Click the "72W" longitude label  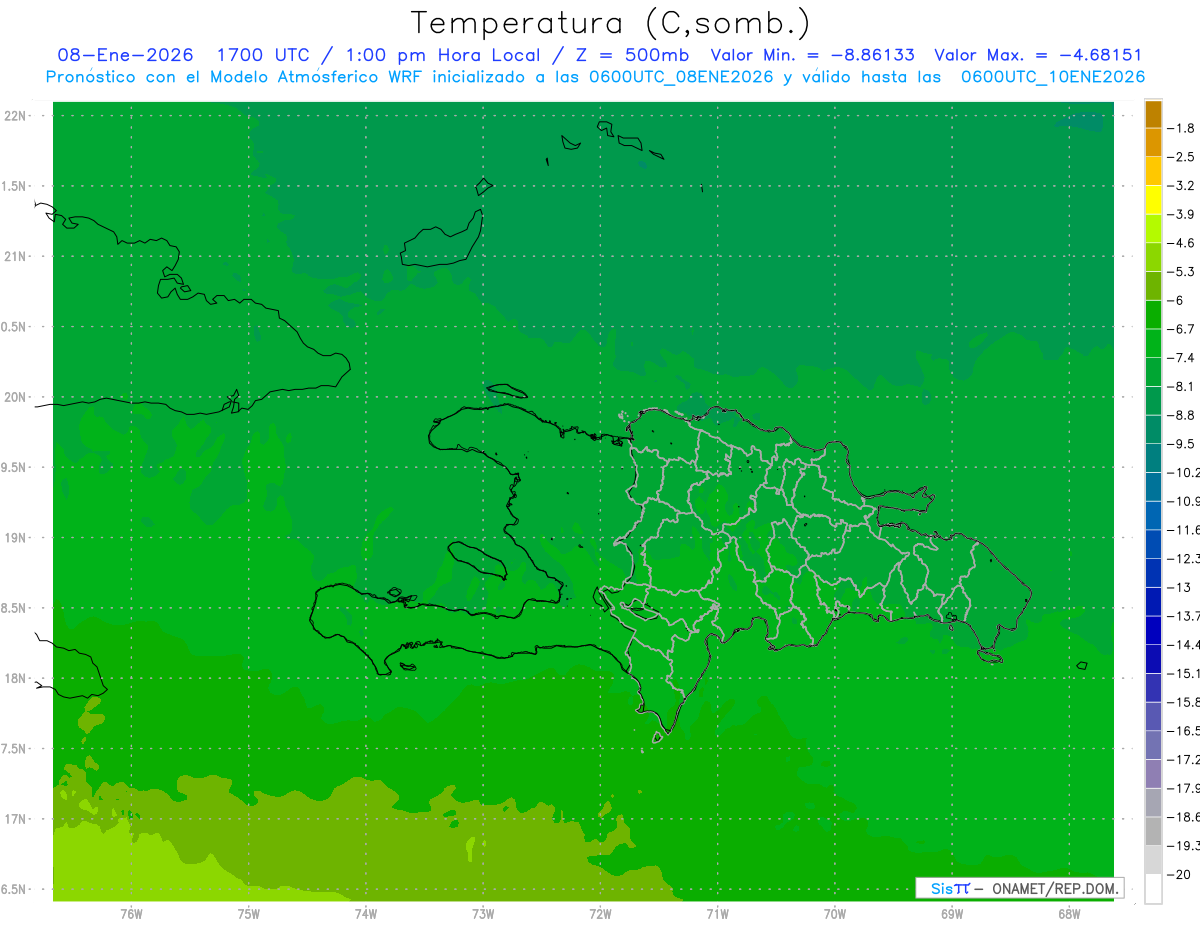click(600, 913)
